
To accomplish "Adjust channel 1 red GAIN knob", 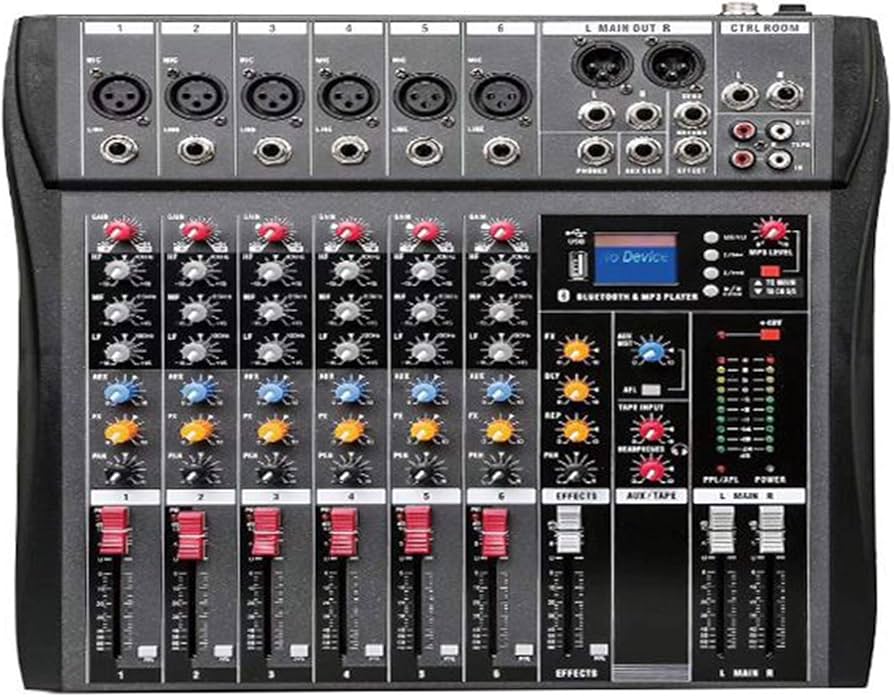I will point(120,232).
